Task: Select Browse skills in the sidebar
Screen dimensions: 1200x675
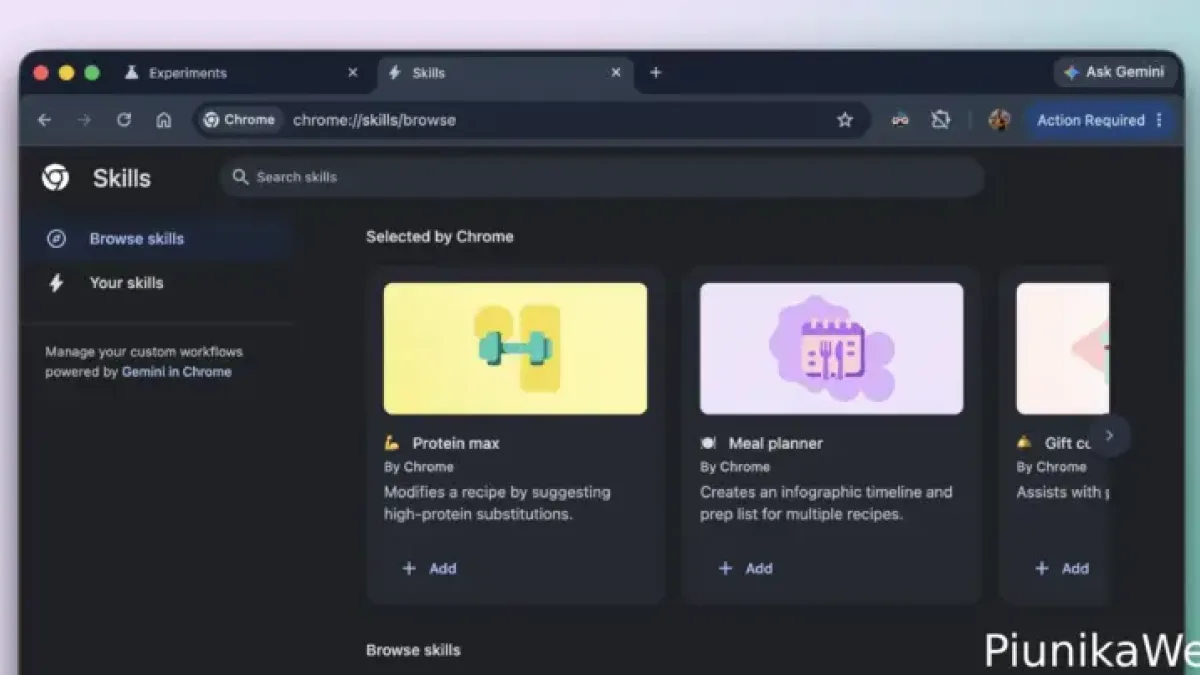Action: (156, 239)
